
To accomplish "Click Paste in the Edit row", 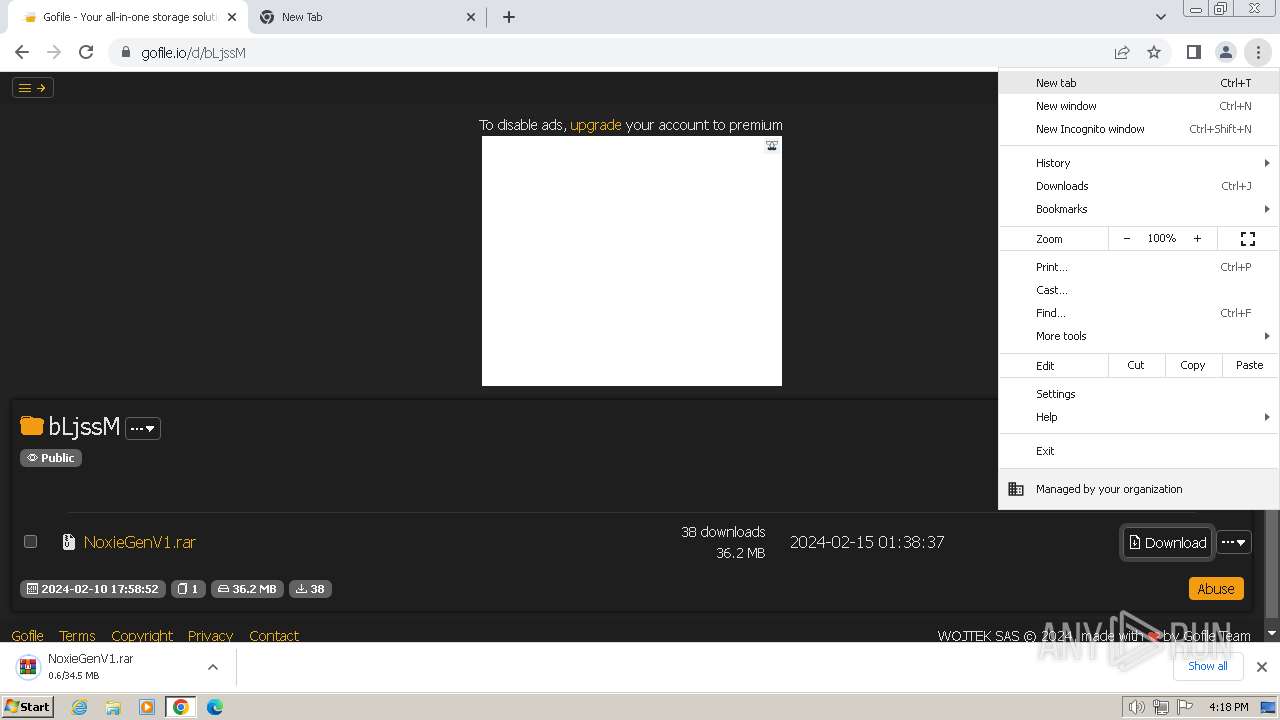I will 1250,366.
